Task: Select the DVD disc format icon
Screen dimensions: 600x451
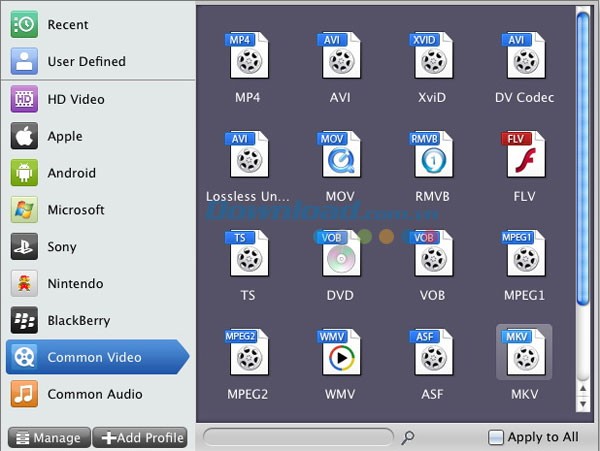Action: (340, 253)
